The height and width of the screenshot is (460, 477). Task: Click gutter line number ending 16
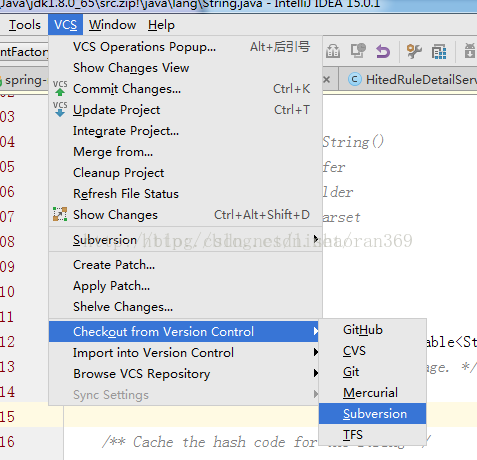[x=7, y=442]
